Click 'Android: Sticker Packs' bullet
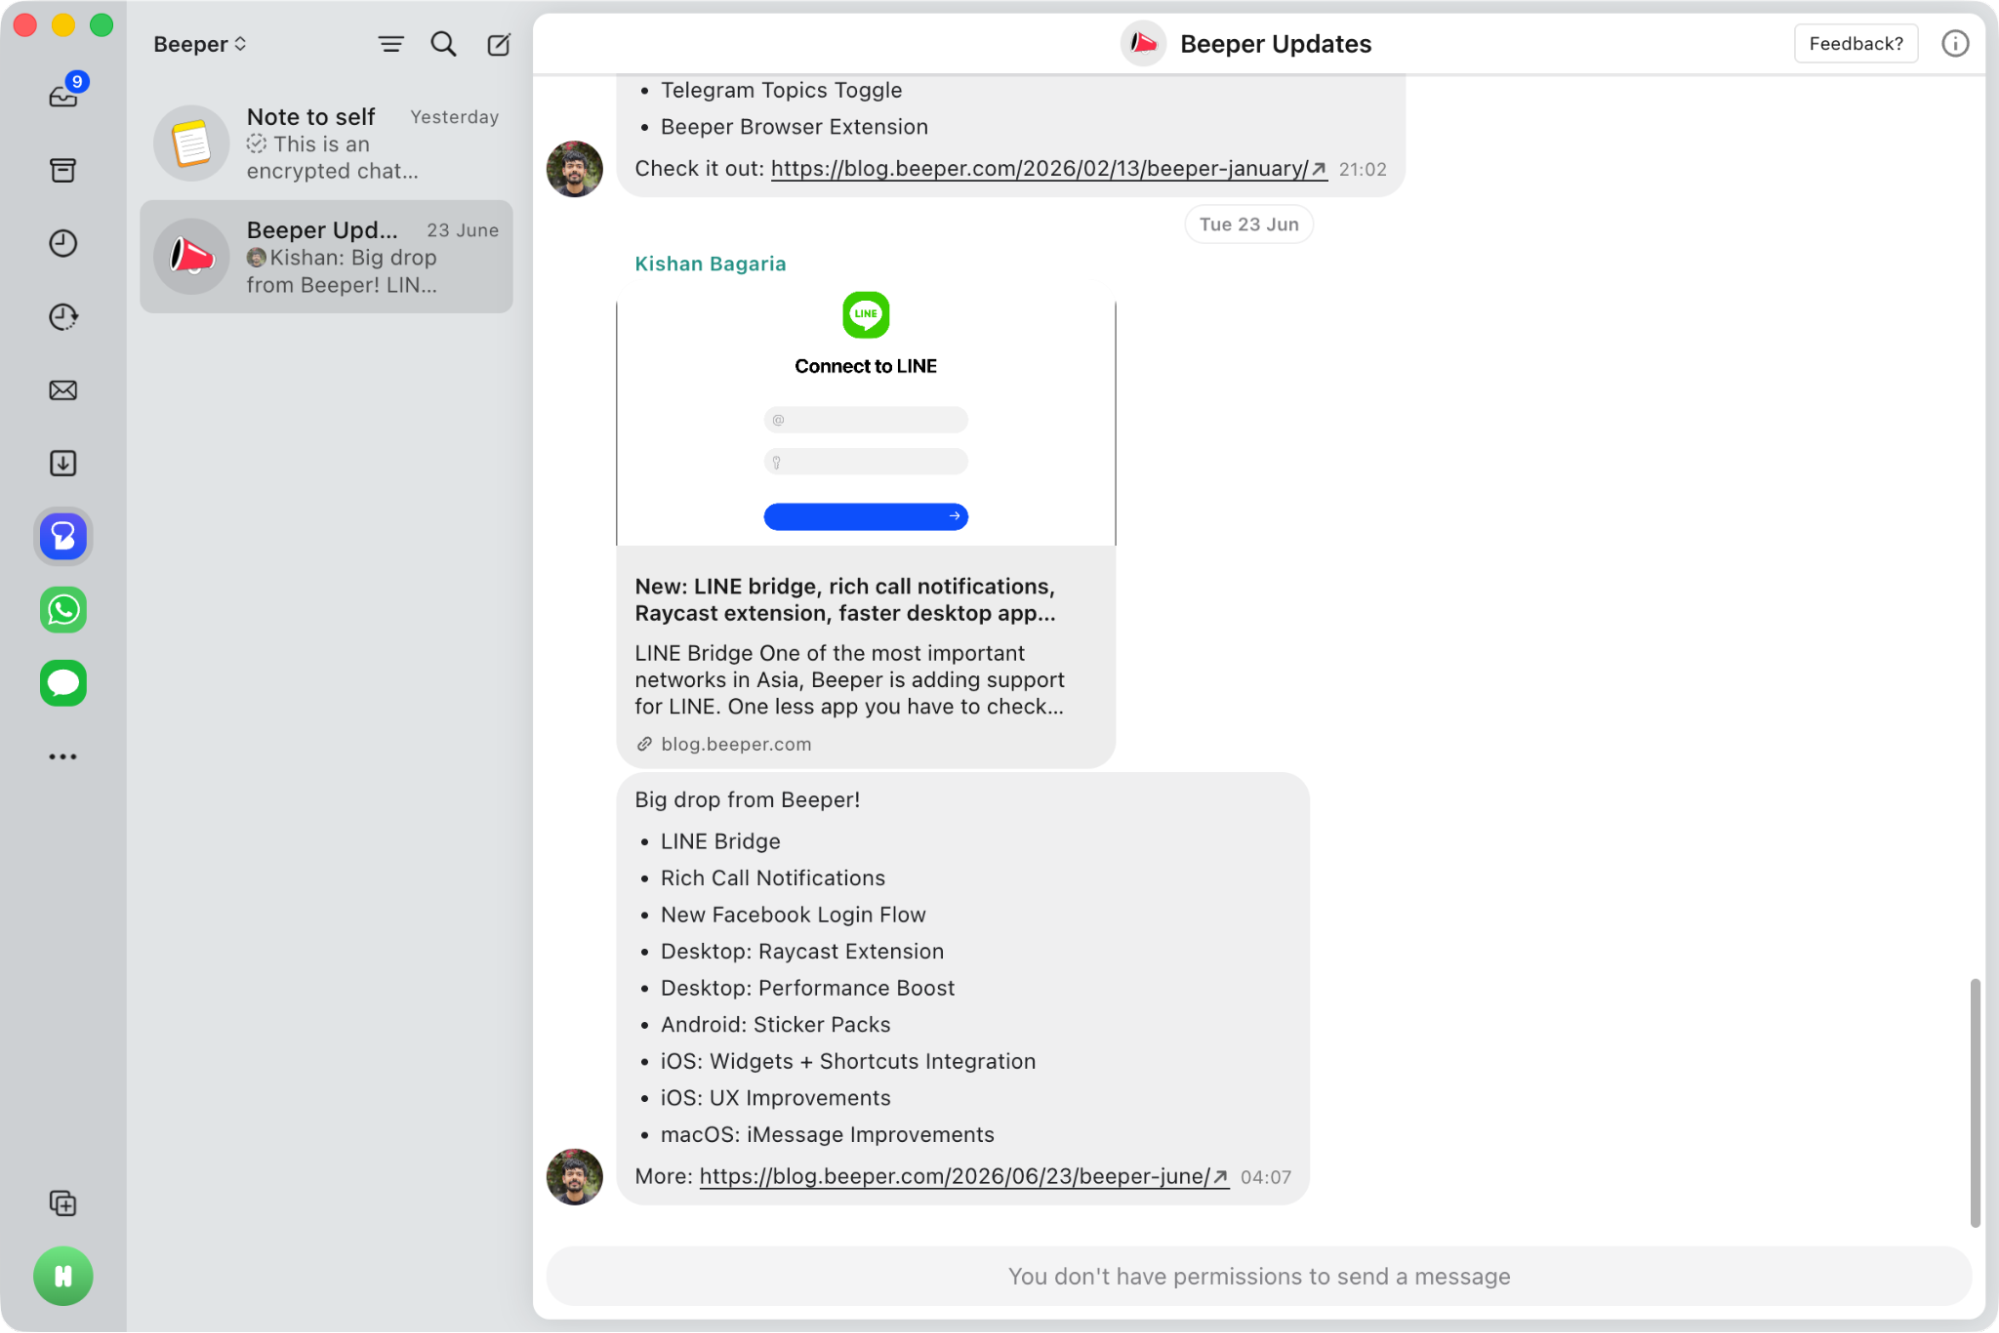 pyautogui.click(x=775, y=1025)
